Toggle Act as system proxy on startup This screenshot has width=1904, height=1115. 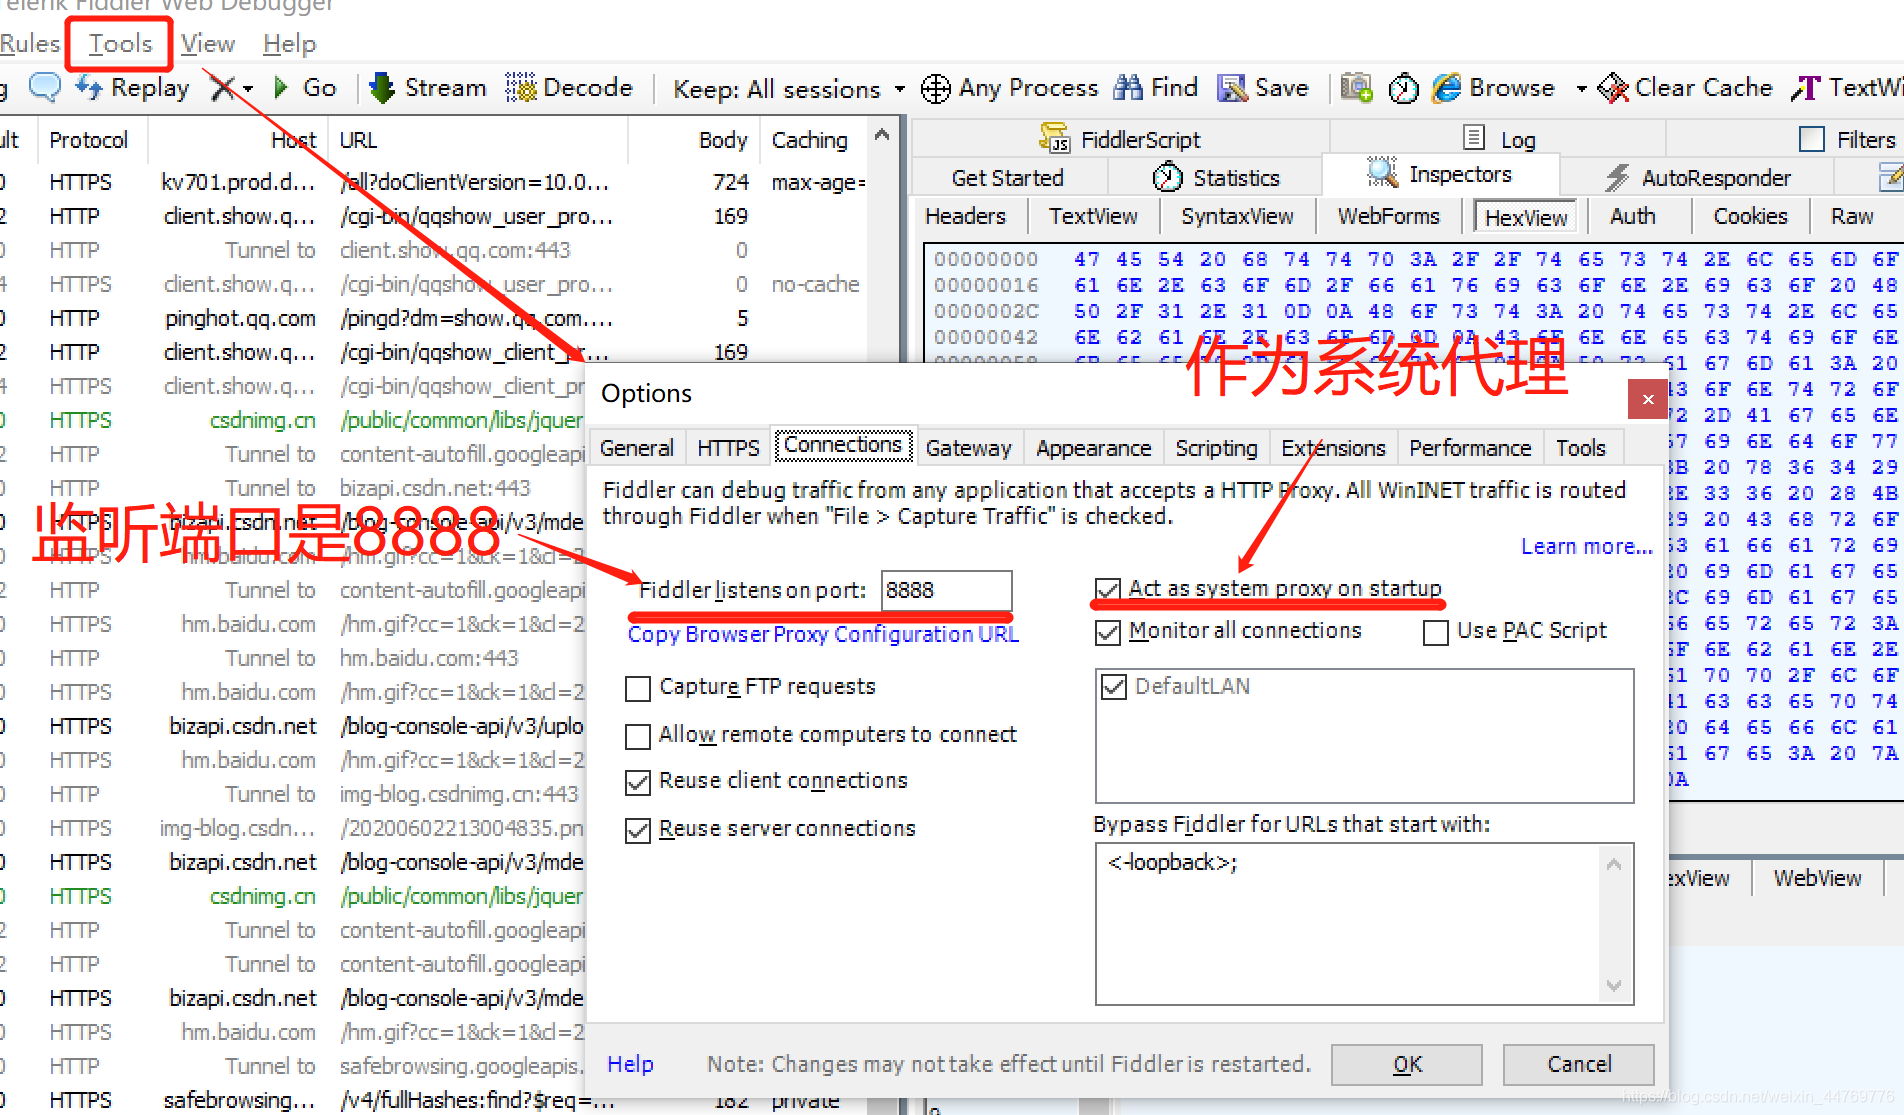coord(1107,590)
